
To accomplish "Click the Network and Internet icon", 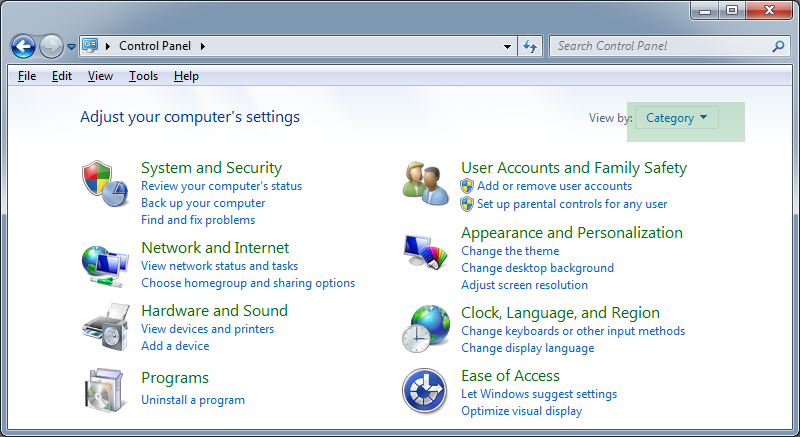I will [105, 264].
